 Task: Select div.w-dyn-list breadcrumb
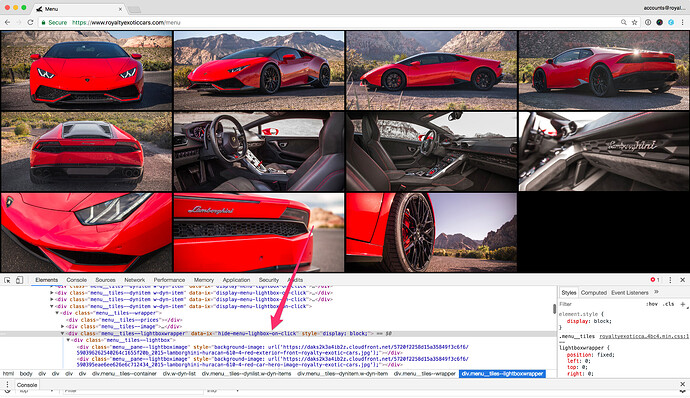(179, 374)
